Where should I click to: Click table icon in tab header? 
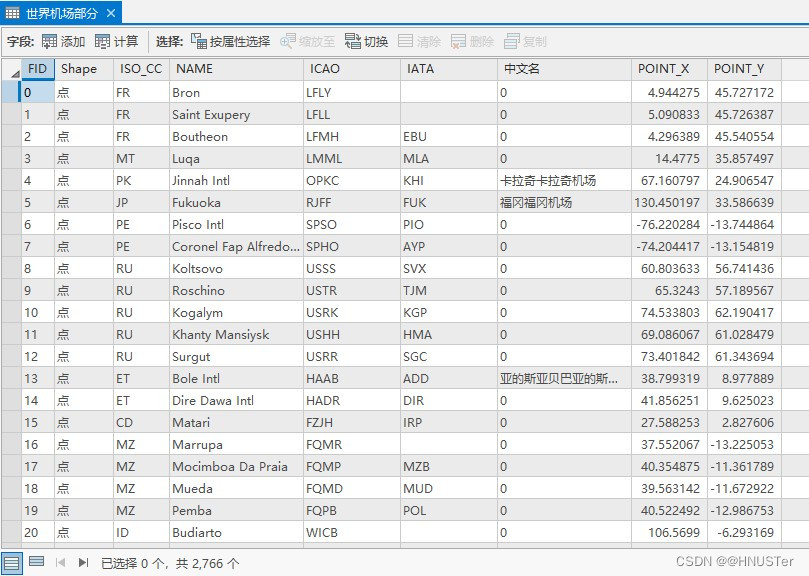12,13
